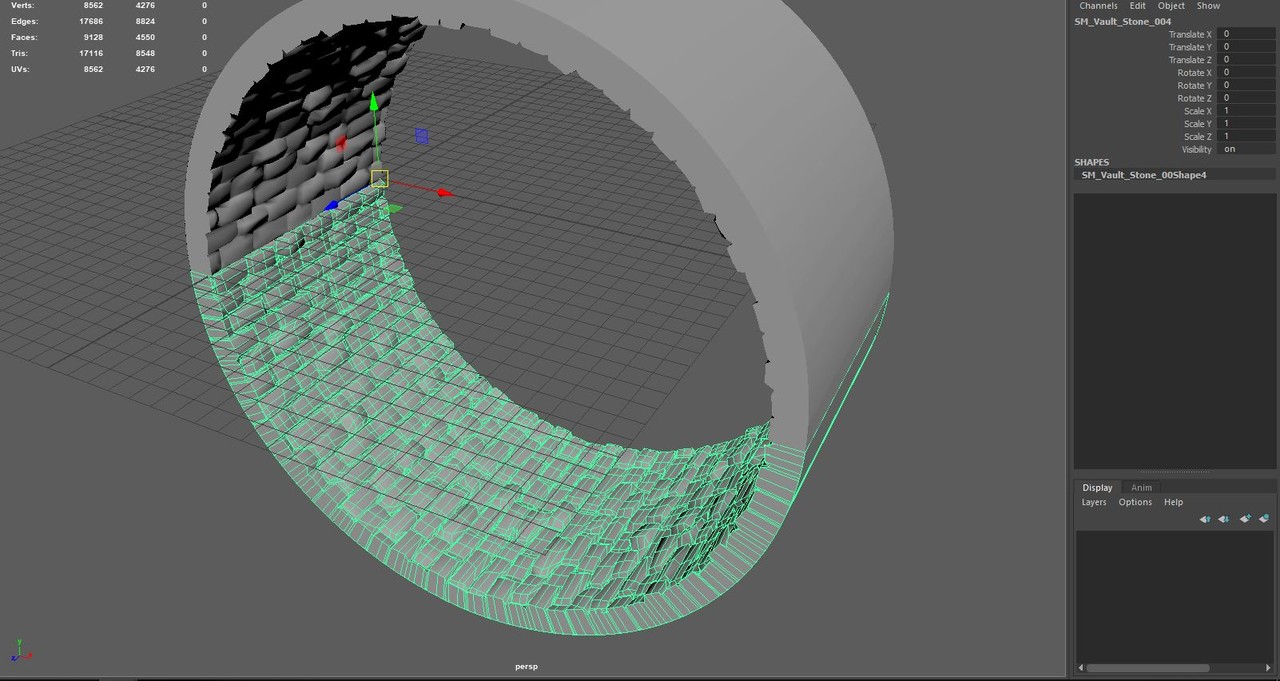Select the Rotate Y channel label
The height and width of the screenshot is (681, 1280).
click(x=1194, y=85)
